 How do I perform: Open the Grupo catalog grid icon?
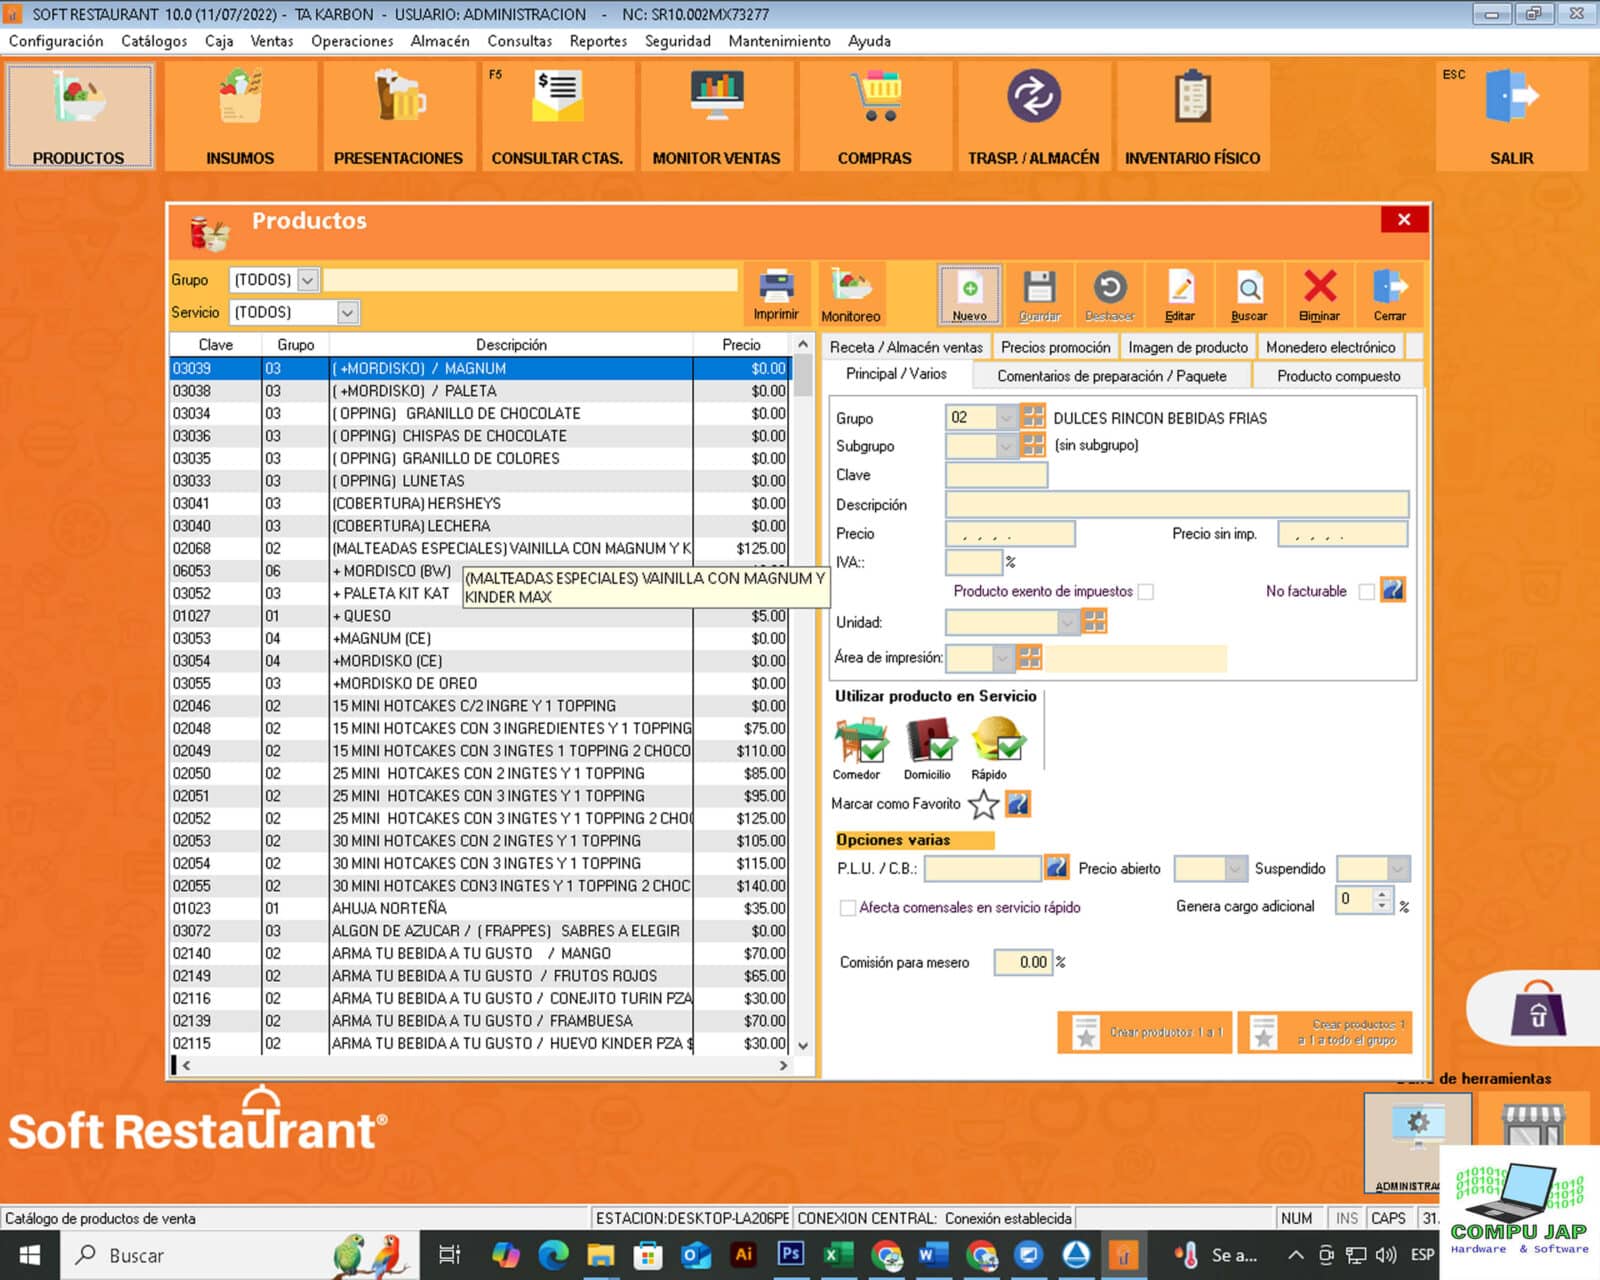[1033, 417]
